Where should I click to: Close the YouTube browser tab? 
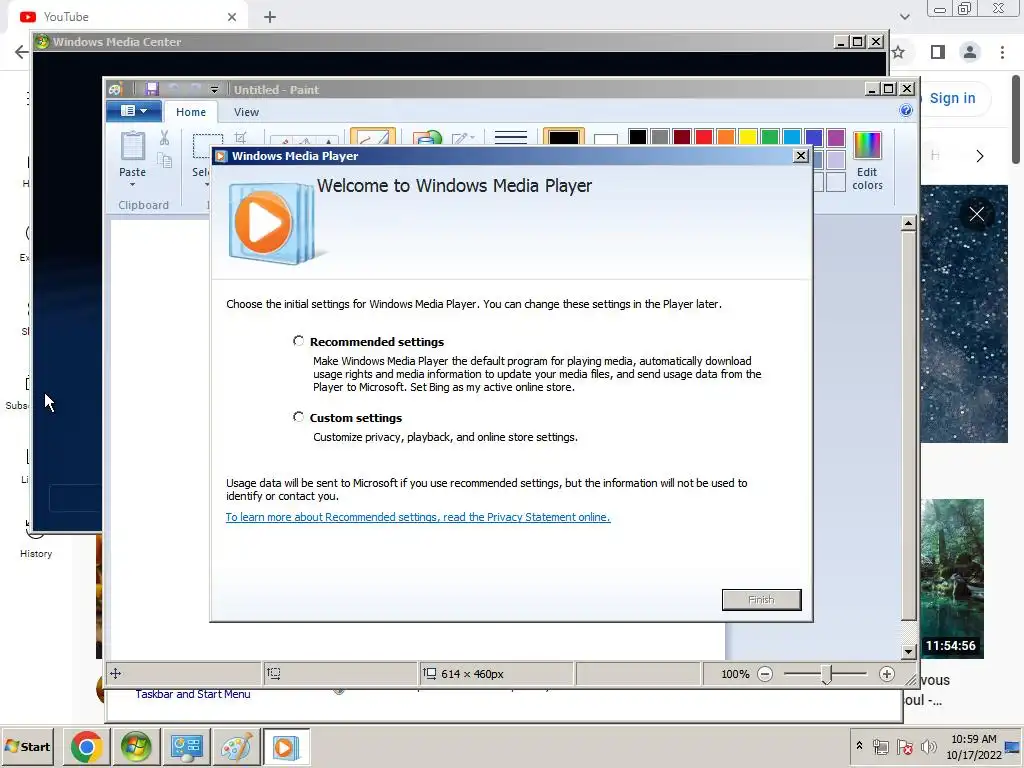tap(232, 17)
